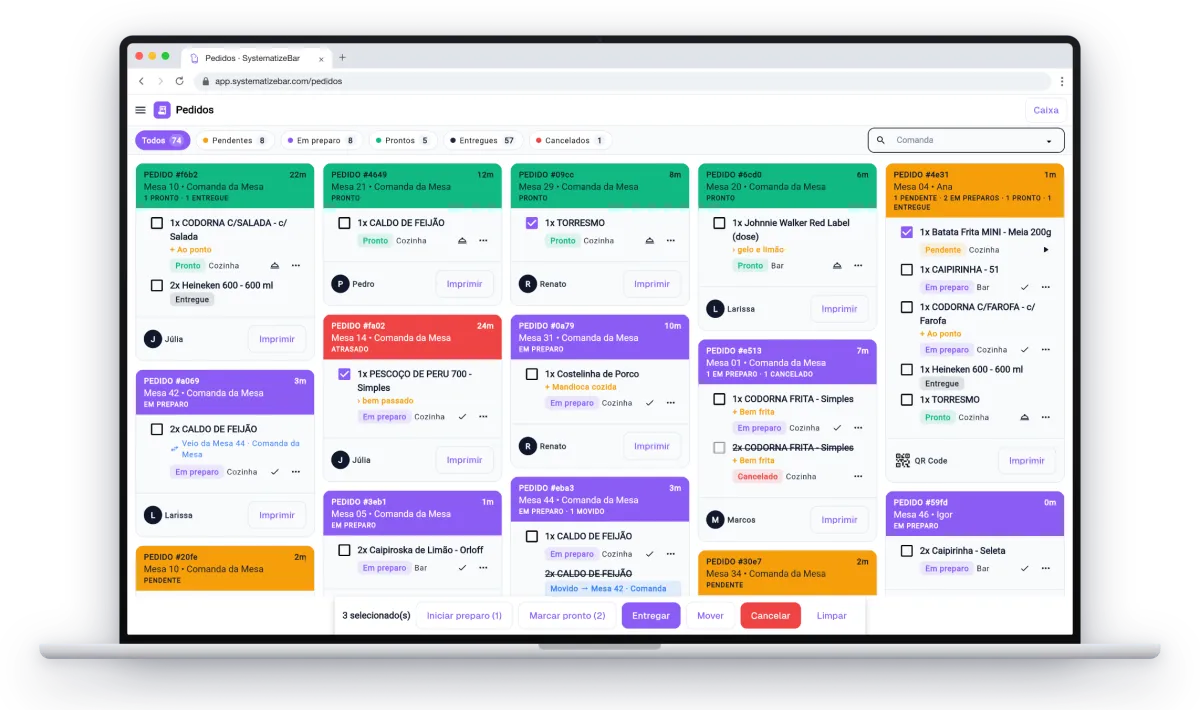Image resolution: width=1200 pixels, height=710 pixels.
Task: Open three-dots menu for Johnnie Walker Red Label
Action: (858, 266)
